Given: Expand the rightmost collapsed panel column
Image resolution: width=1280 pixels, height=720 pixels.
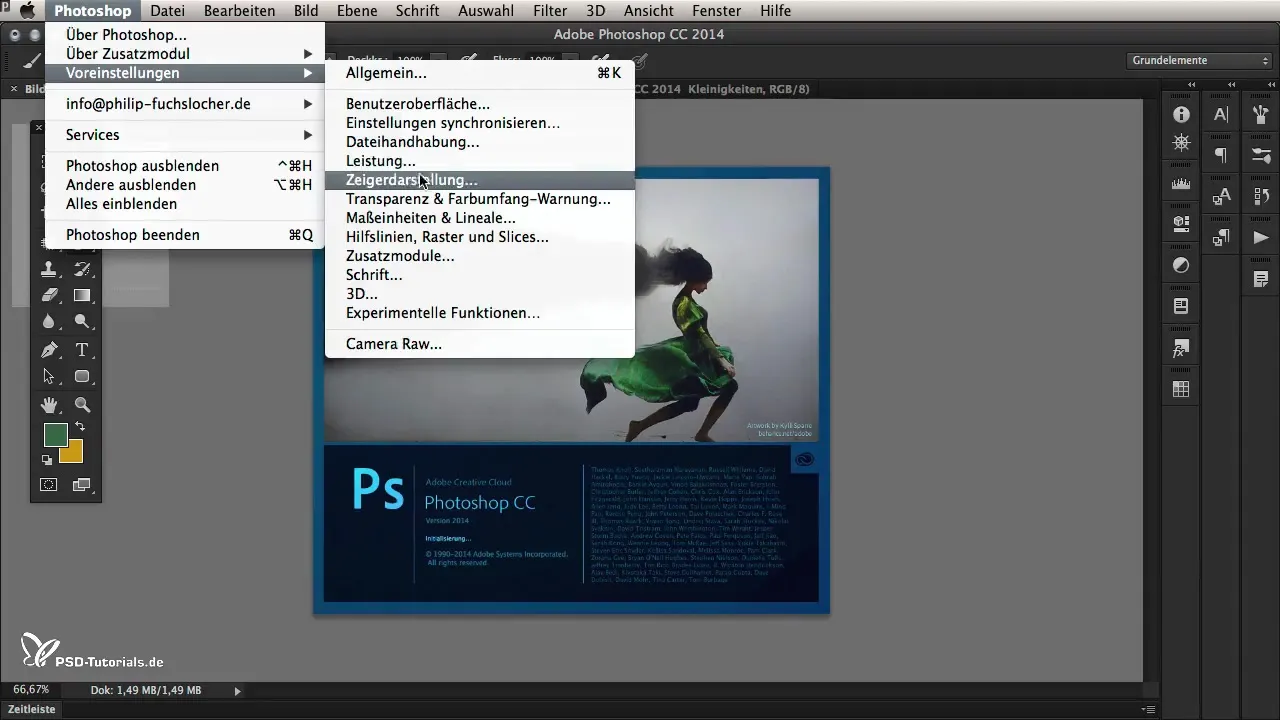Looking at the screenshot, I should click(1271, 85).
